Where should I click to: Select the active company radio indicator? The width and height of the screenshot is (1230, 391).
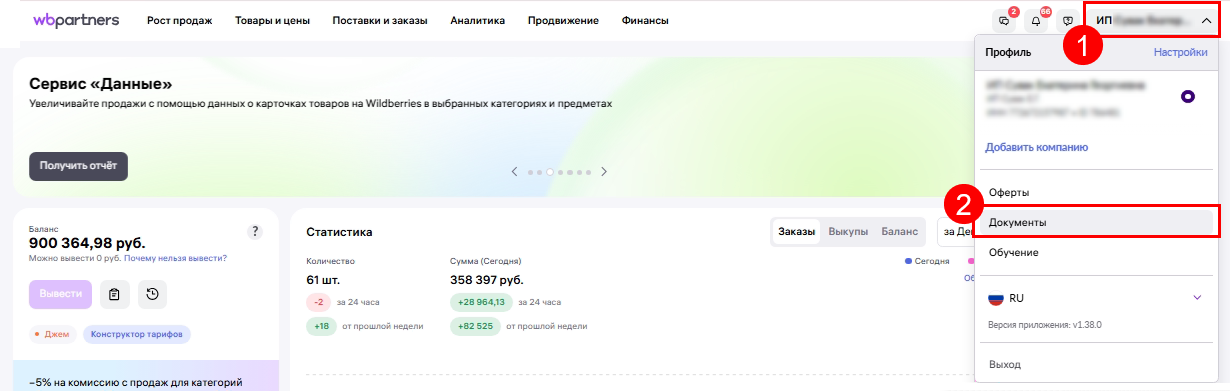(x=1188, y=97)
